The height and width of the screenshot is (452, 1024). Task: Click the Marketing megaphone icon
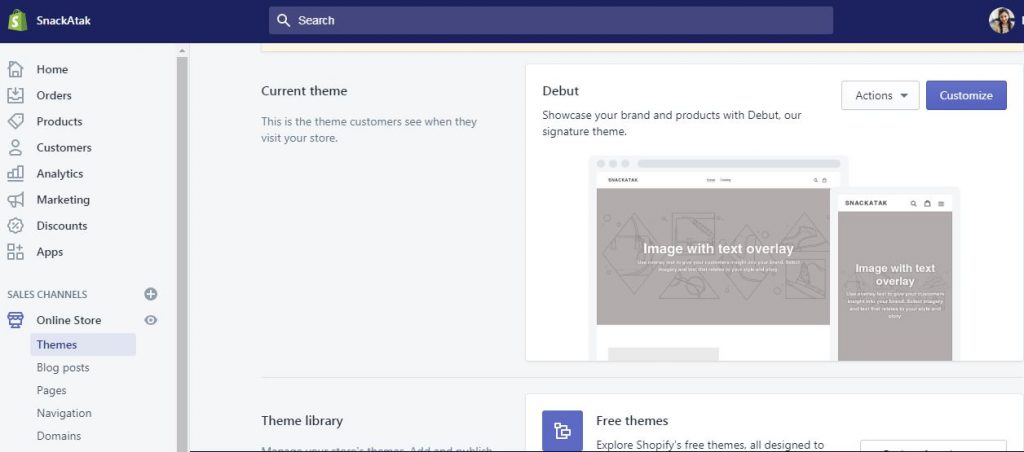pos(15,200)
